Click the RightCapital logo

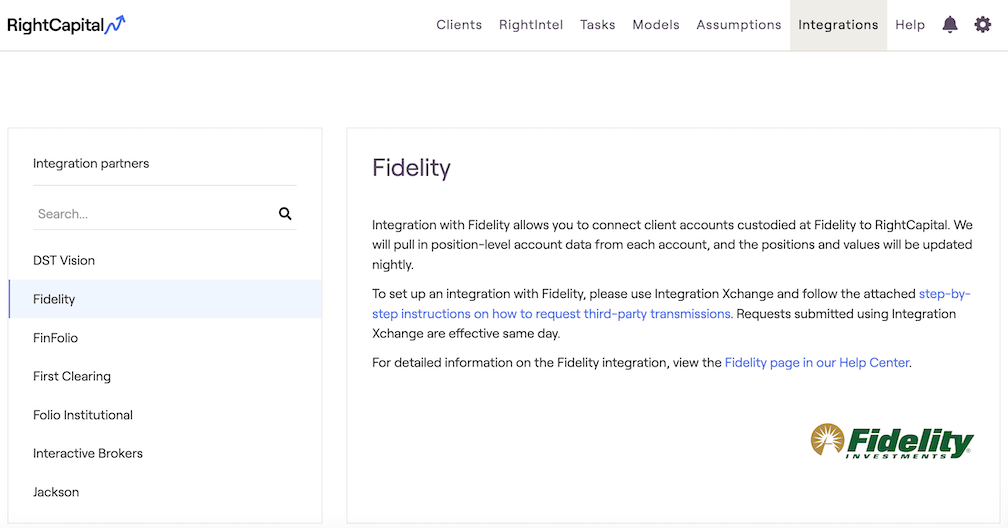tap(66, 25)
